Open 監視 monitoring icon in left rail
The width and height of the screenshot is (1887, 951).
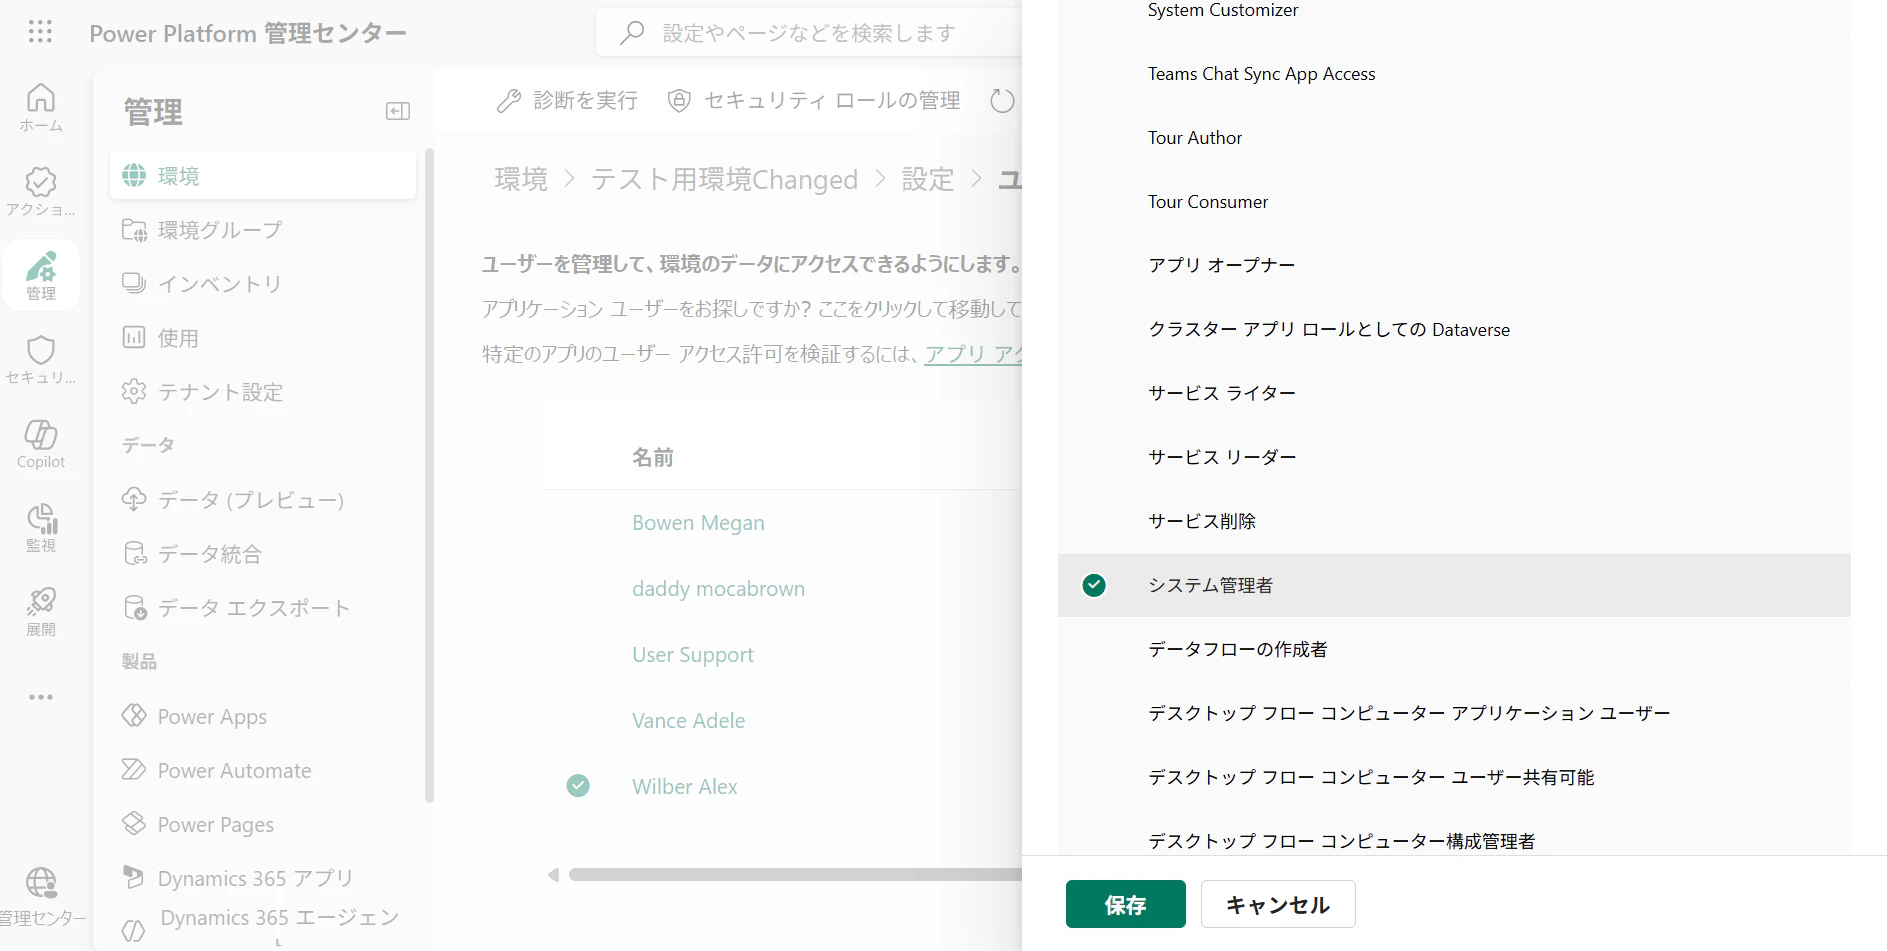pos(41,528)
